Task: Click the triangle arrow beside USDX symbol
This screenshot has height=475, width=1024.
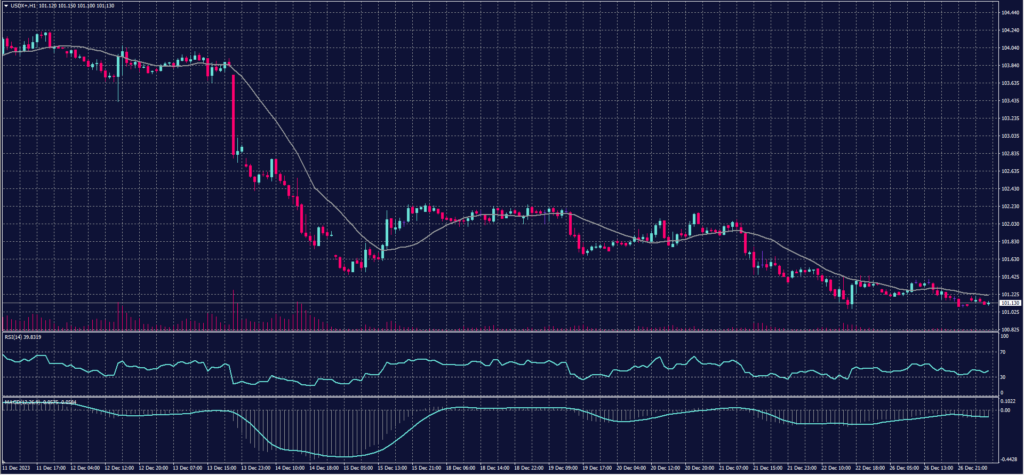Action: pos(5,4)
